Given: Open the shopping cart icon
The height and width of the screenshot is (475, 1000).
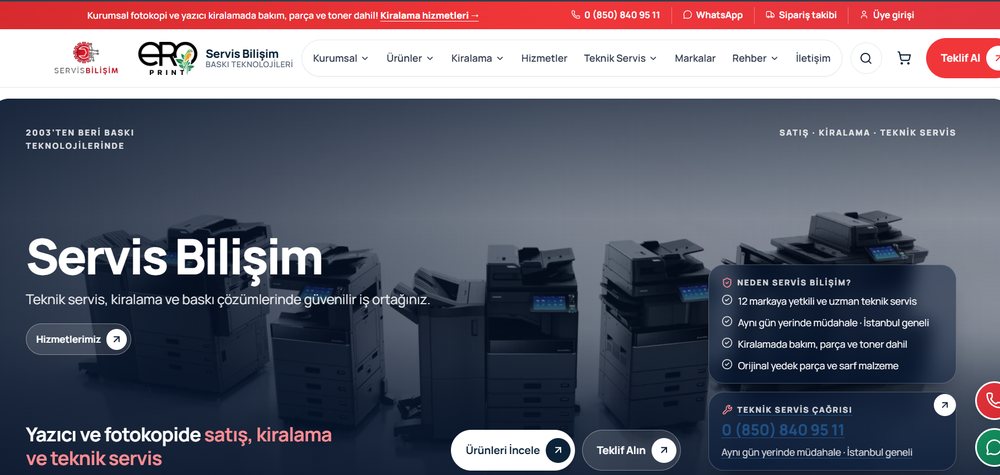Looking at the screenshot, I should coord(904,58).
